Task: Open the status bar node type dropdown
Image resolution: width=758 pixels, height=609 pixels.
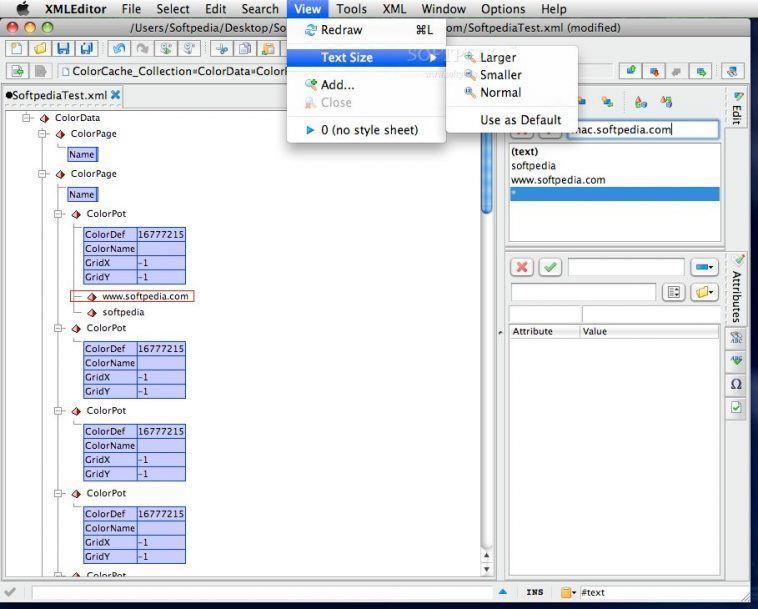Action: pyautogui.click(x=568, y=592)
